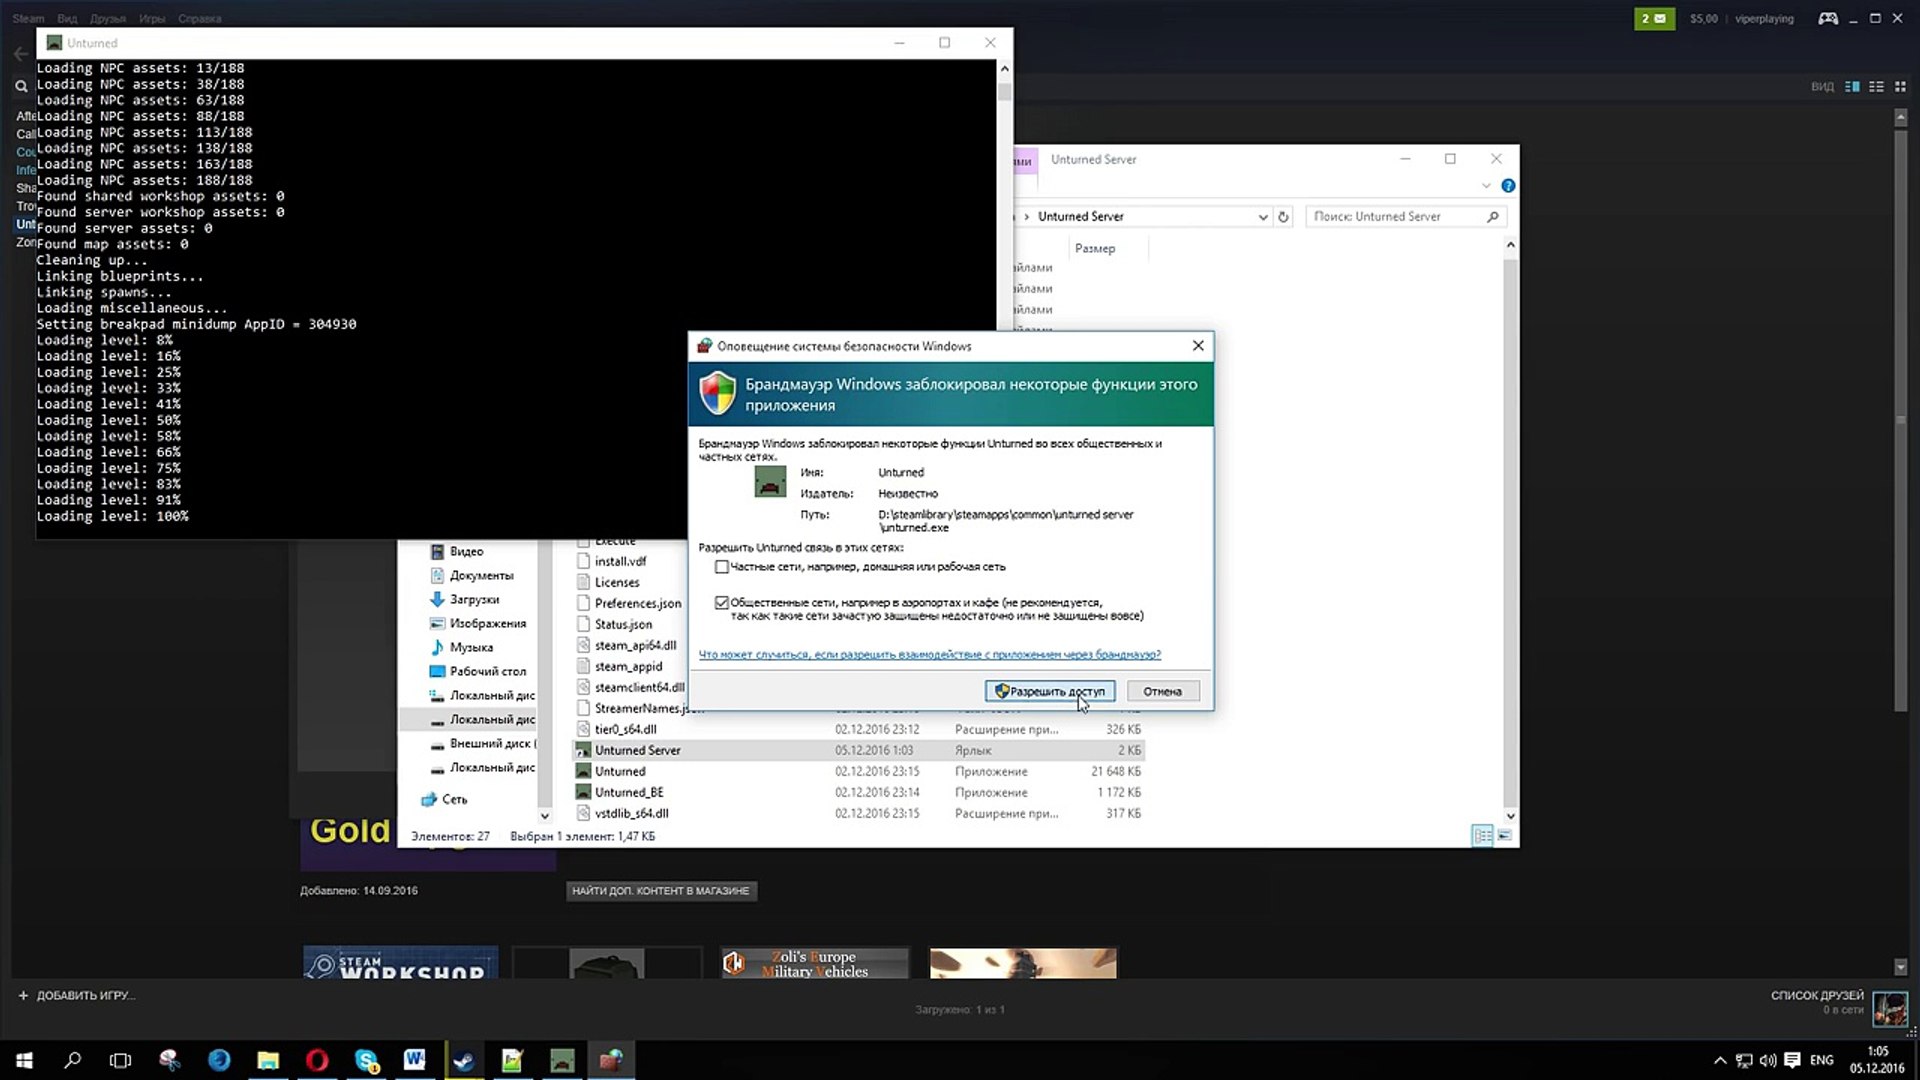
Task: Click the 'Размер' column header
Action: [1095, 248]
